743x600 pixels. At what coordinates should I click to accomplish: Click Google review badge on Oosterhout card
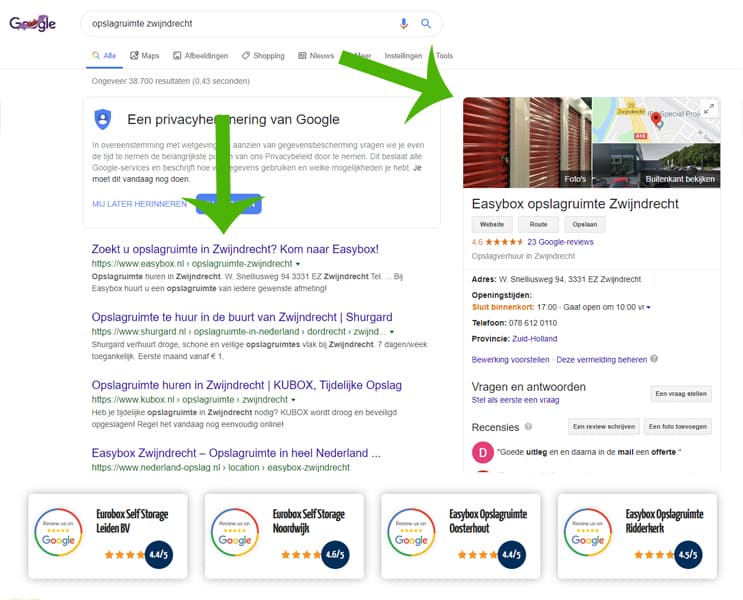coord(411,532)
